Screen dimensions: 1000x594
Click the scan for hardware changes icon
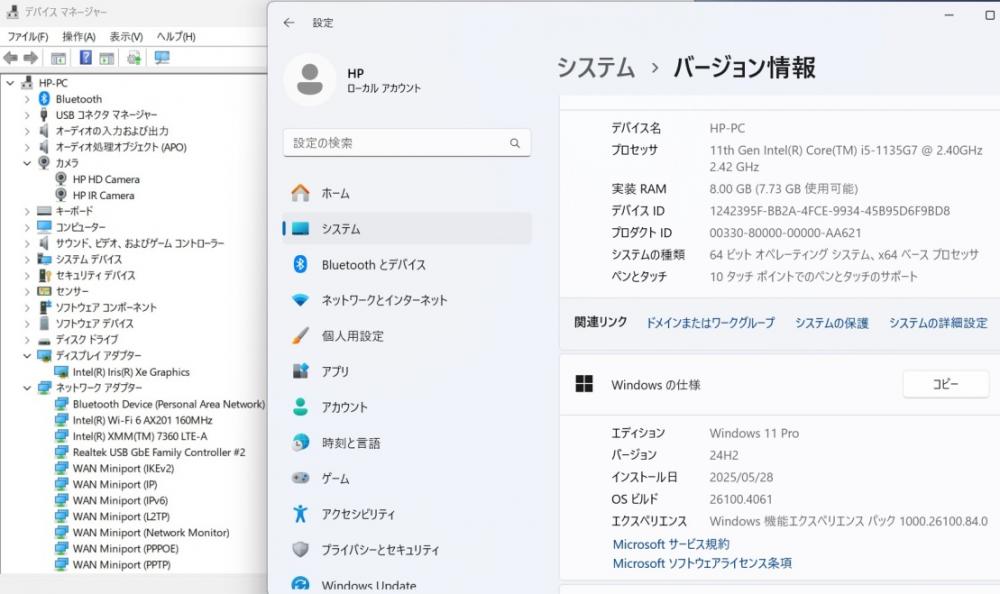[x=161, y=58]
